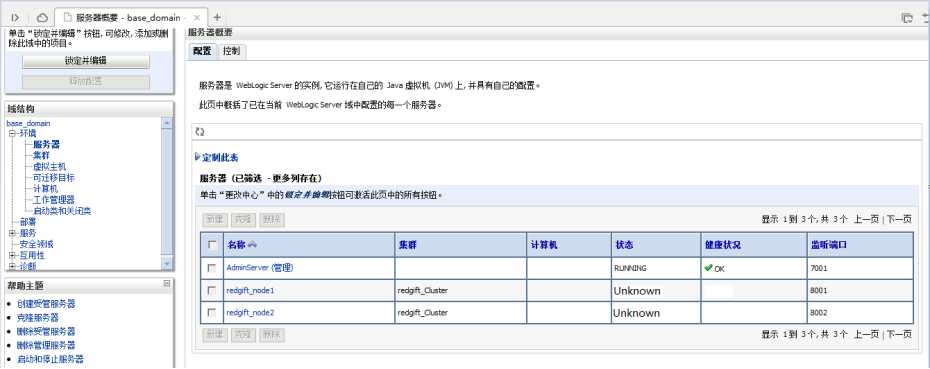
Task: Click 克隆 button below the servers table
Action: (x=243, y=335)
